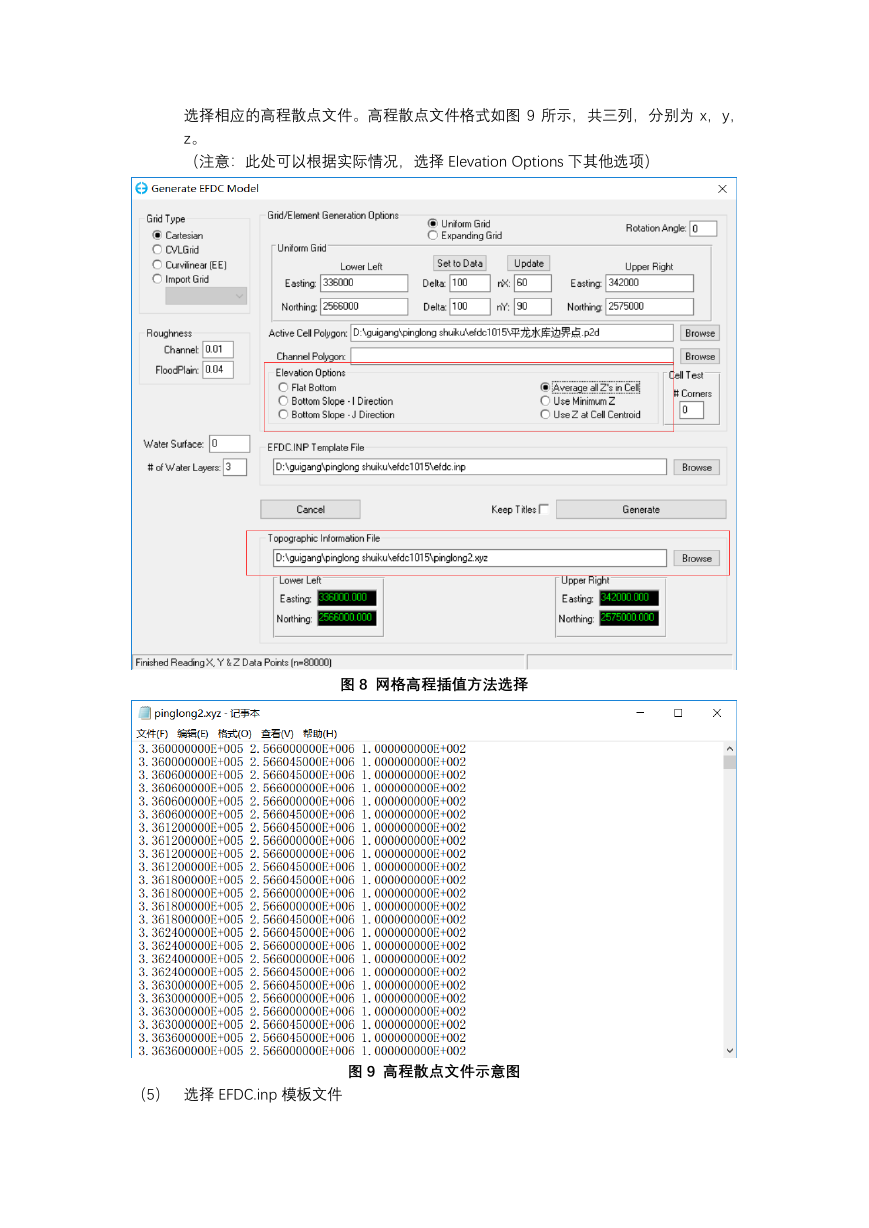Select the Uniform Grid option
869x1228 pixels.
pyautogui.click(x=433, y=224)
